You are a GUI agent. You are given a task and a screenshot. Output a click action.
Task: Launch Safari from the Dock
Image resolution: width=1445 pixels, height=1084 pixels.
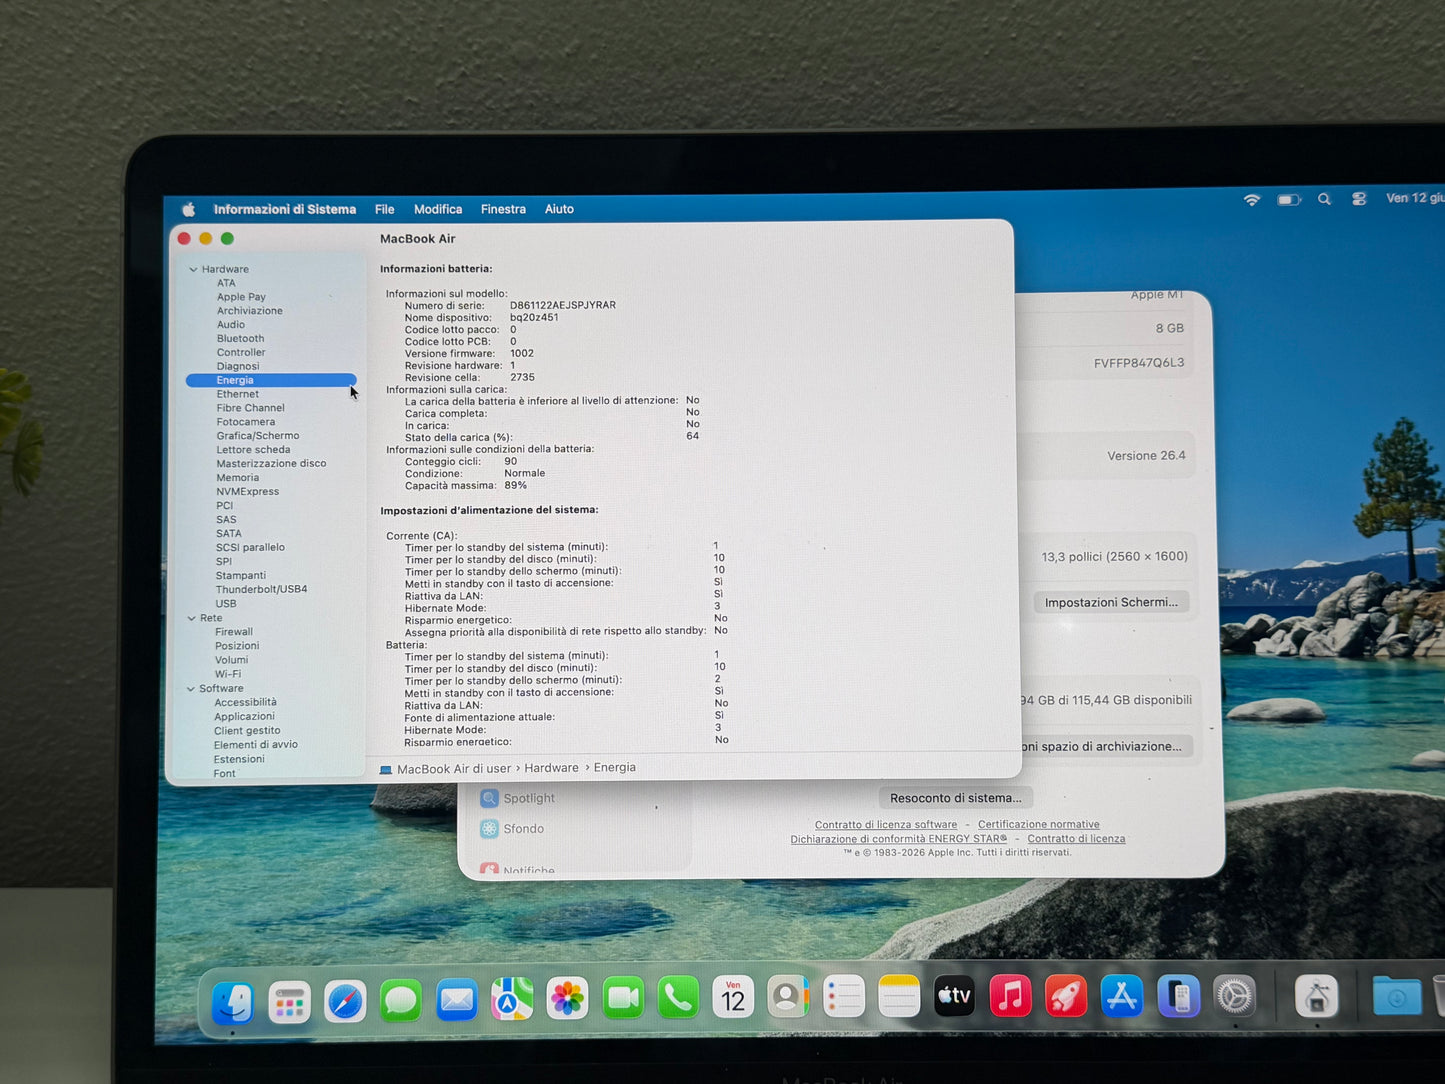pos(345,1001)
